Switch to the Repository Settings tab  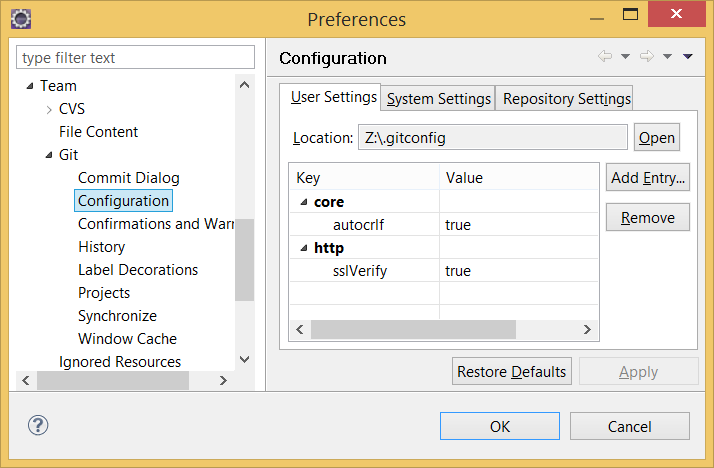pyautogui.click(x=564, y=98)
